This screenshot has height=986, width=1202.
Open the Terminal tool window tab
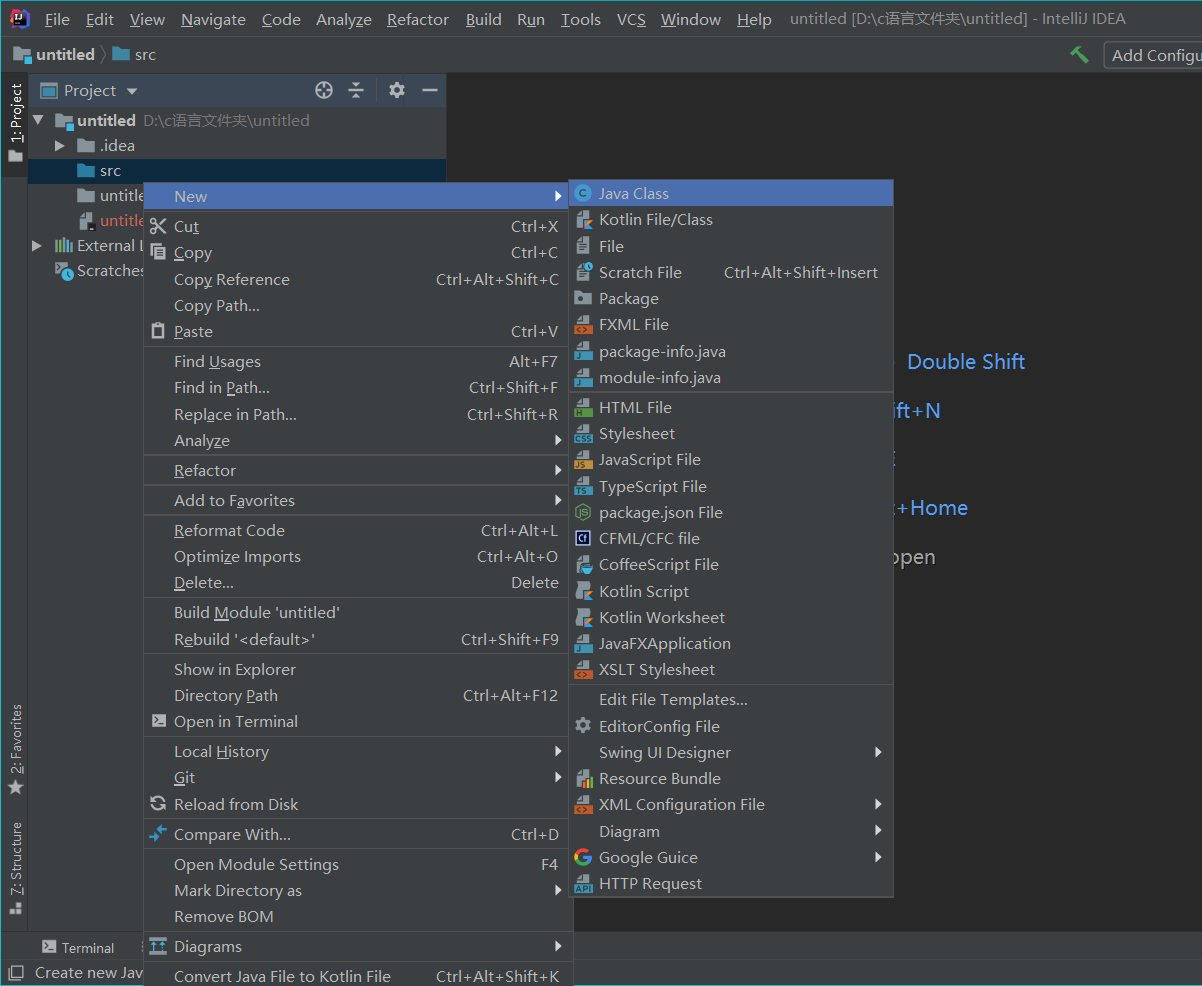pyautogui.click(x=78, y=948)
